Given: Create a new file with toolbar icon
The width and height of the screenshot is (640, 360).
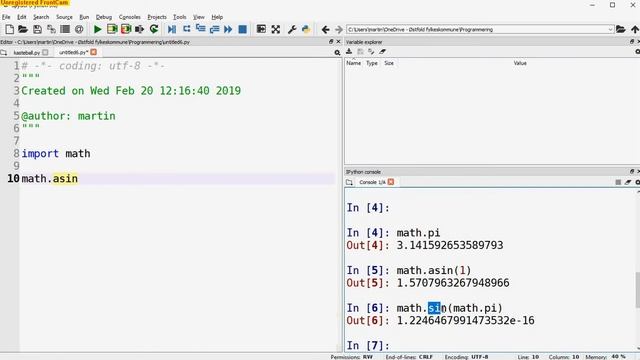Looking at the screenshot, I should coord(9,29).
